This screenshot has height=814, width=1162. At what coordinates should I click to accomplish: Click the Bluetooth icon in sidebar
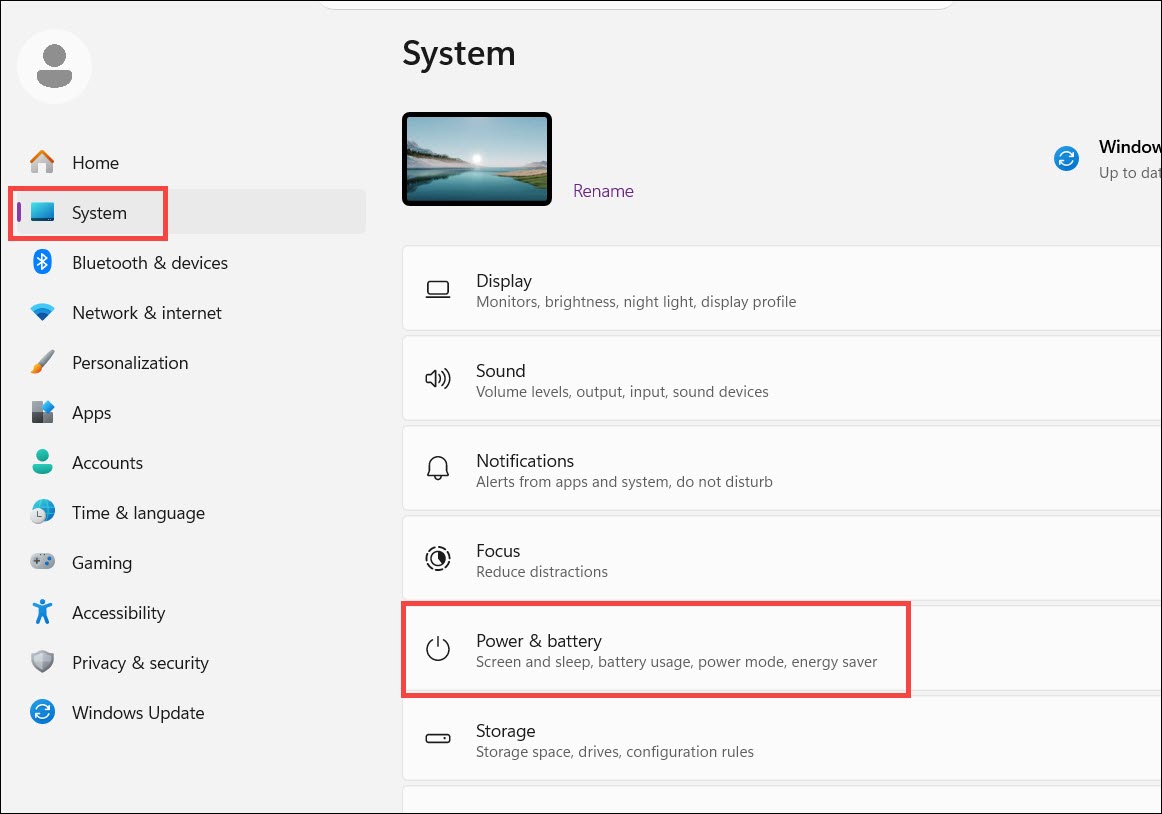point(42,262)
